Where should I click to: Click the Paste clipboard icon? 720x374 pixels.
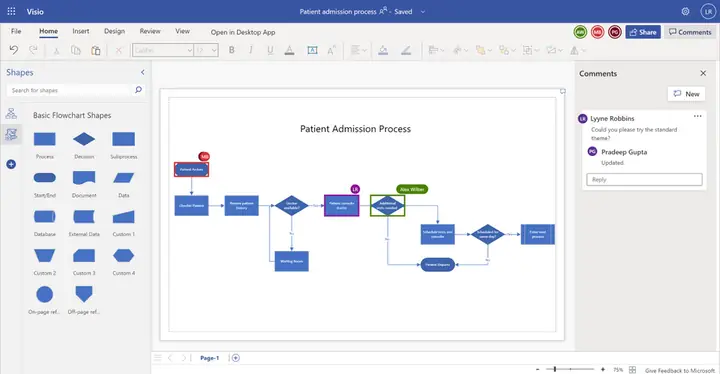96,50
